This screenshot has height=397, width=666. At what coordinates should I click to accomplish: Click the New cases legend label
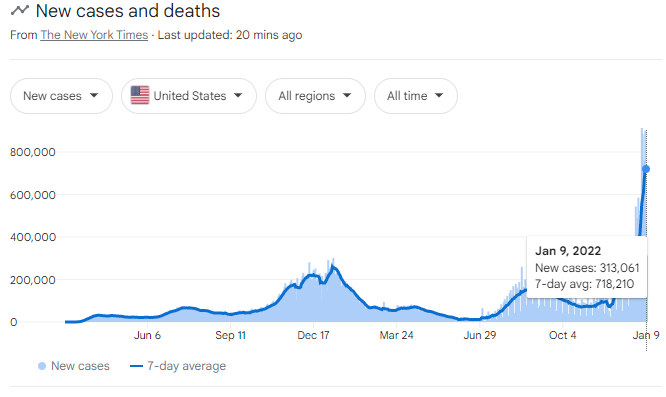click(80, 366)
